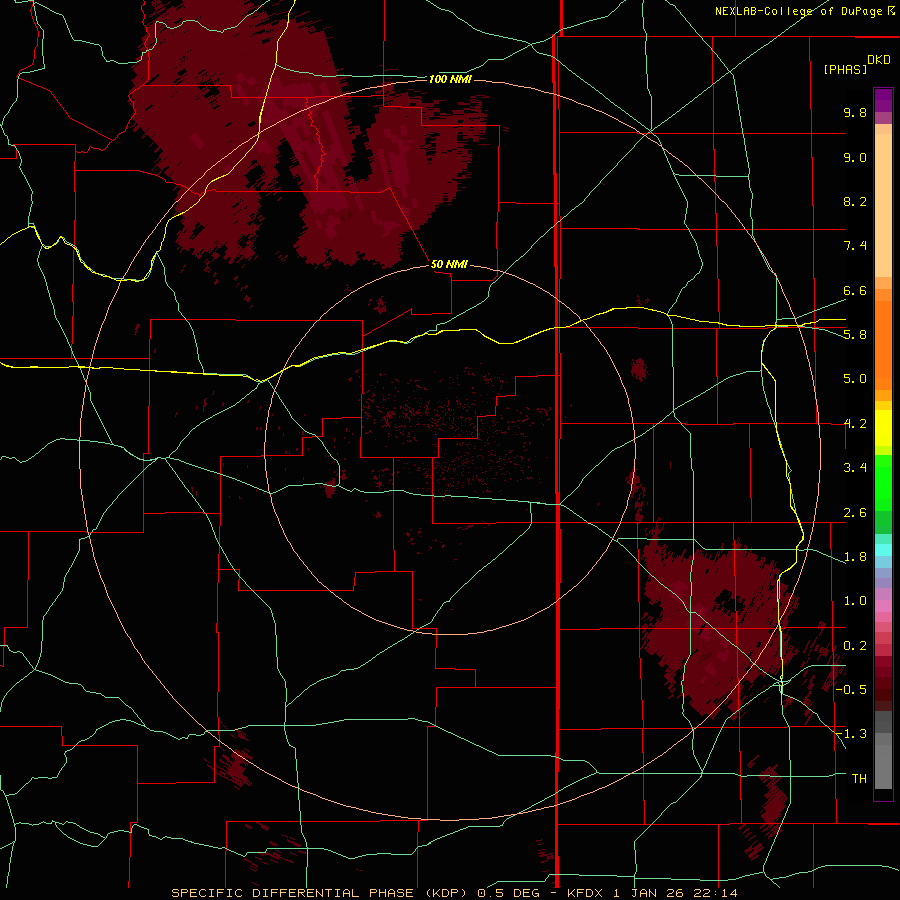
Task: Select the 5.0 scale value
Action: (x=855, y=379)
